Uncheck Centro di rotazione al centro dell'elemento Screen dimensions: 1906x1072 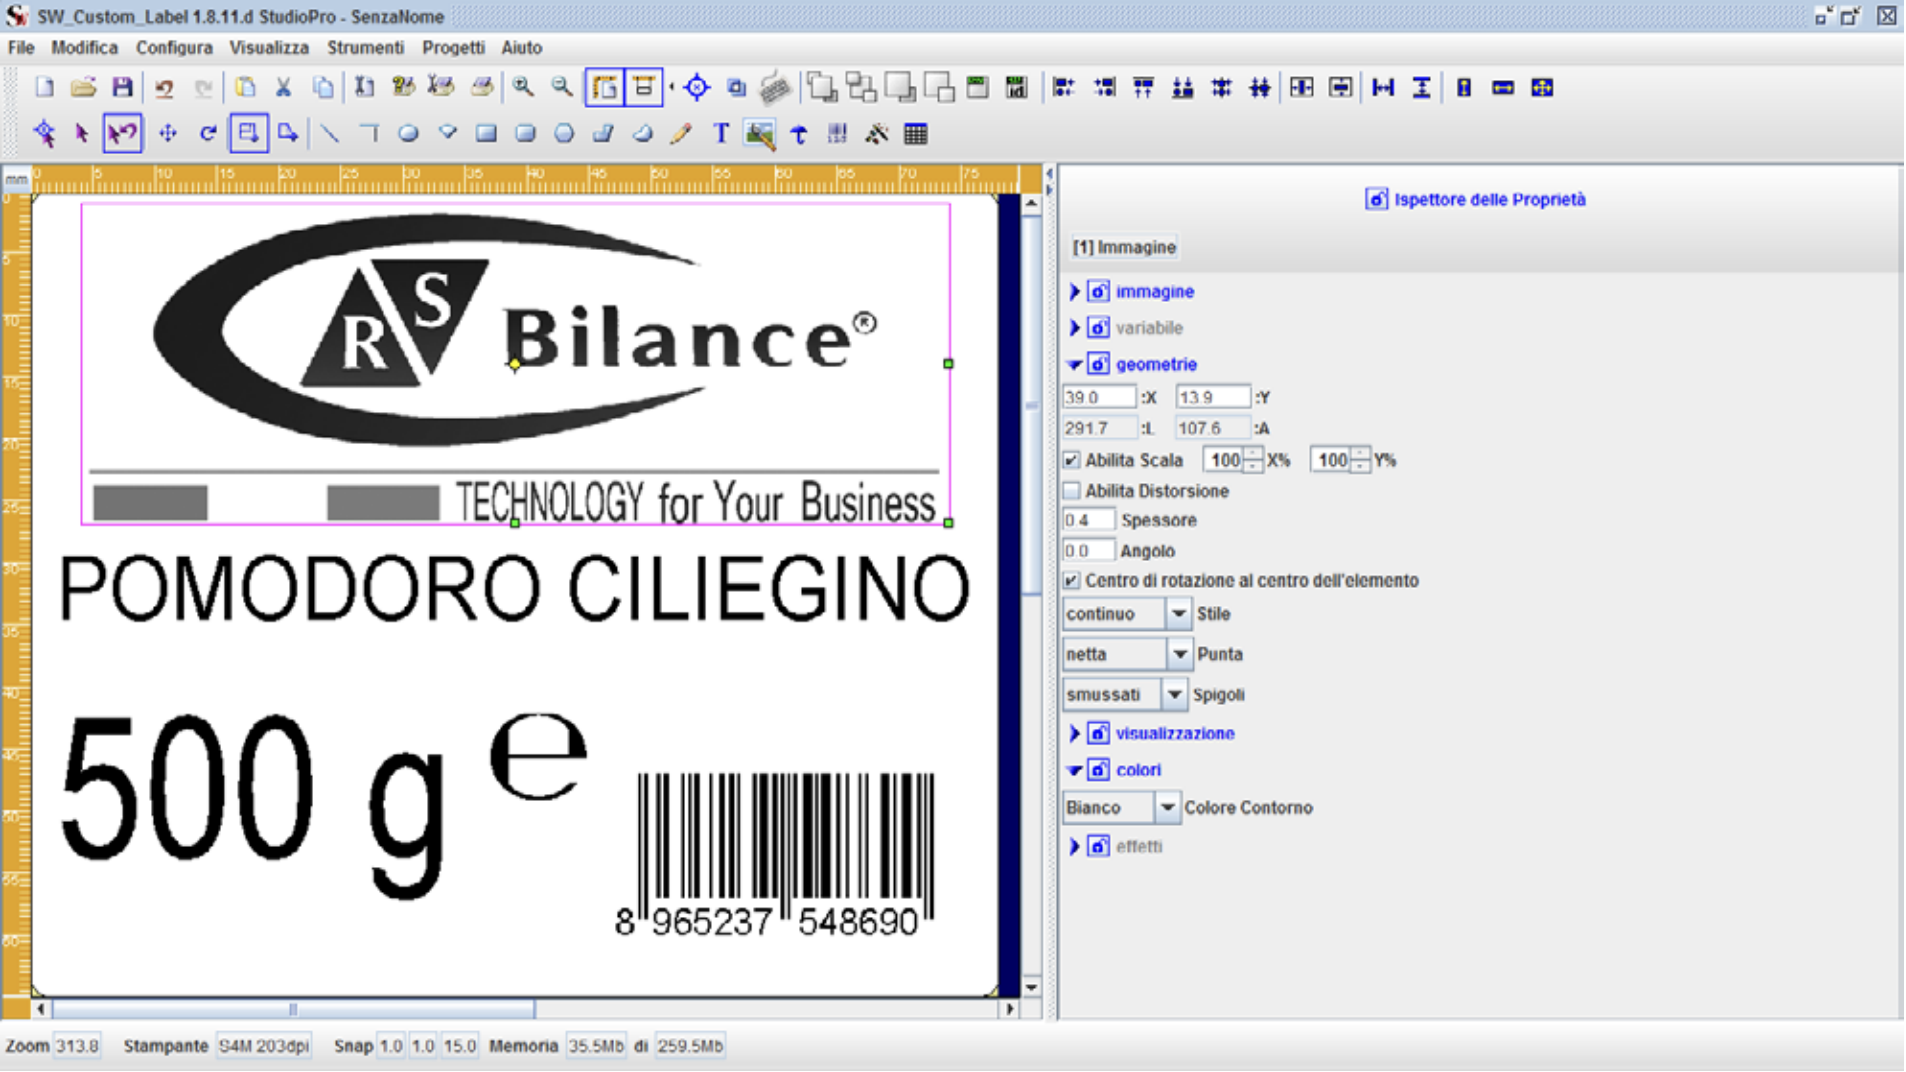click(x=1072, y=581)
